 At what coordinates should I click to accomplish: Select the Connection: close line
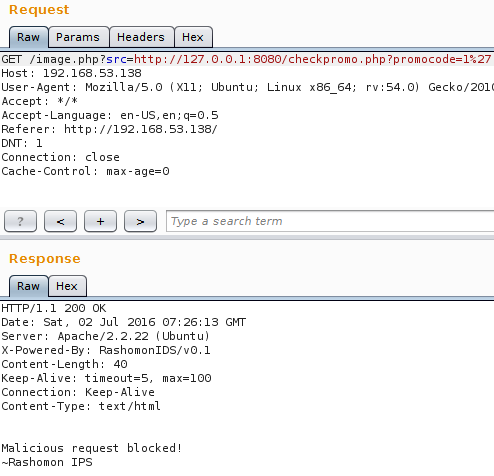pos(60,157)
